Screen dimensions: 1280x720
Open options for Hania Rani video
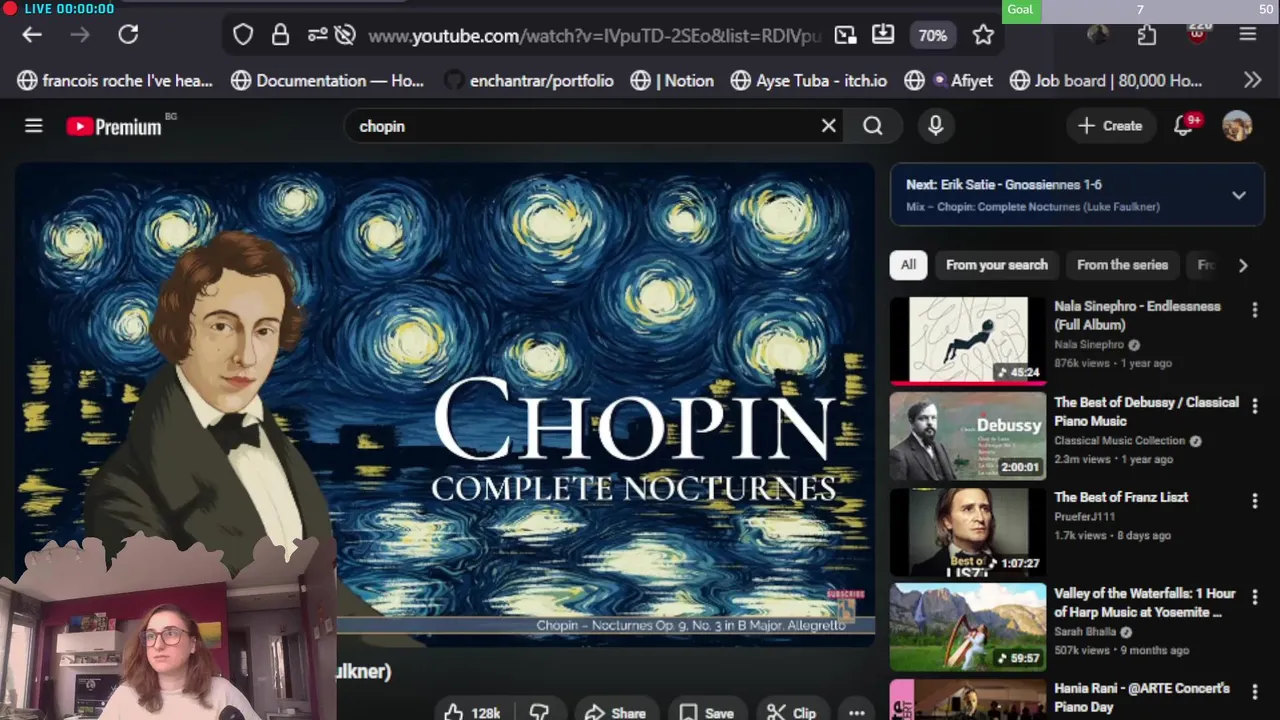(x=1254, y=692)
